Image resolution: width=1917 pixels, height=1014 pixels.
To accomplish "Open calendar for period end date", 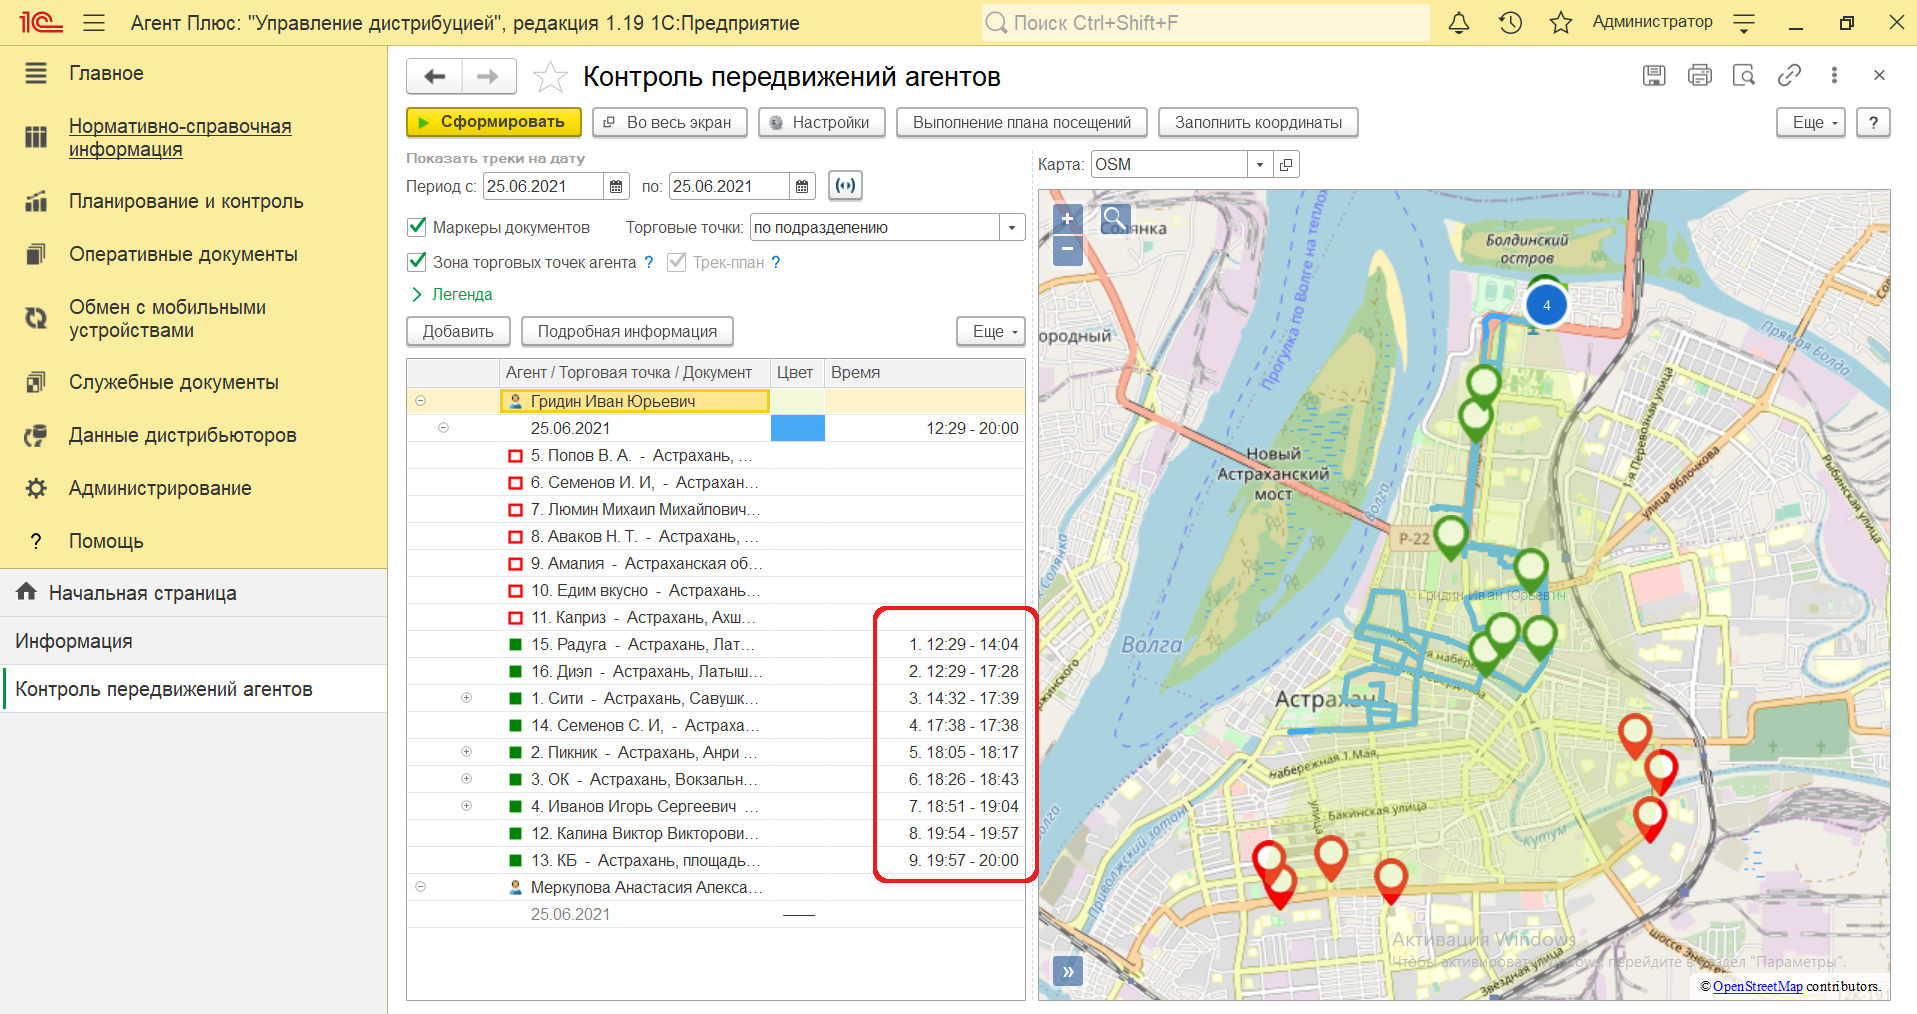I will pos(802,186).
